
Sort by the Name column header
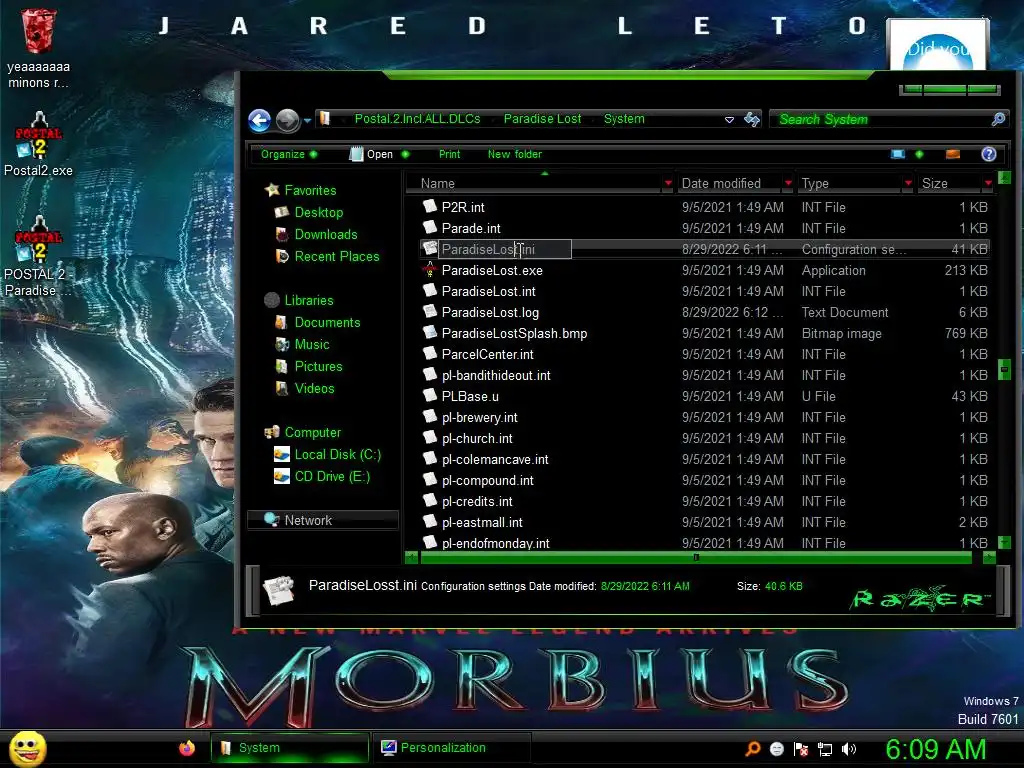(x=539, y=184)
